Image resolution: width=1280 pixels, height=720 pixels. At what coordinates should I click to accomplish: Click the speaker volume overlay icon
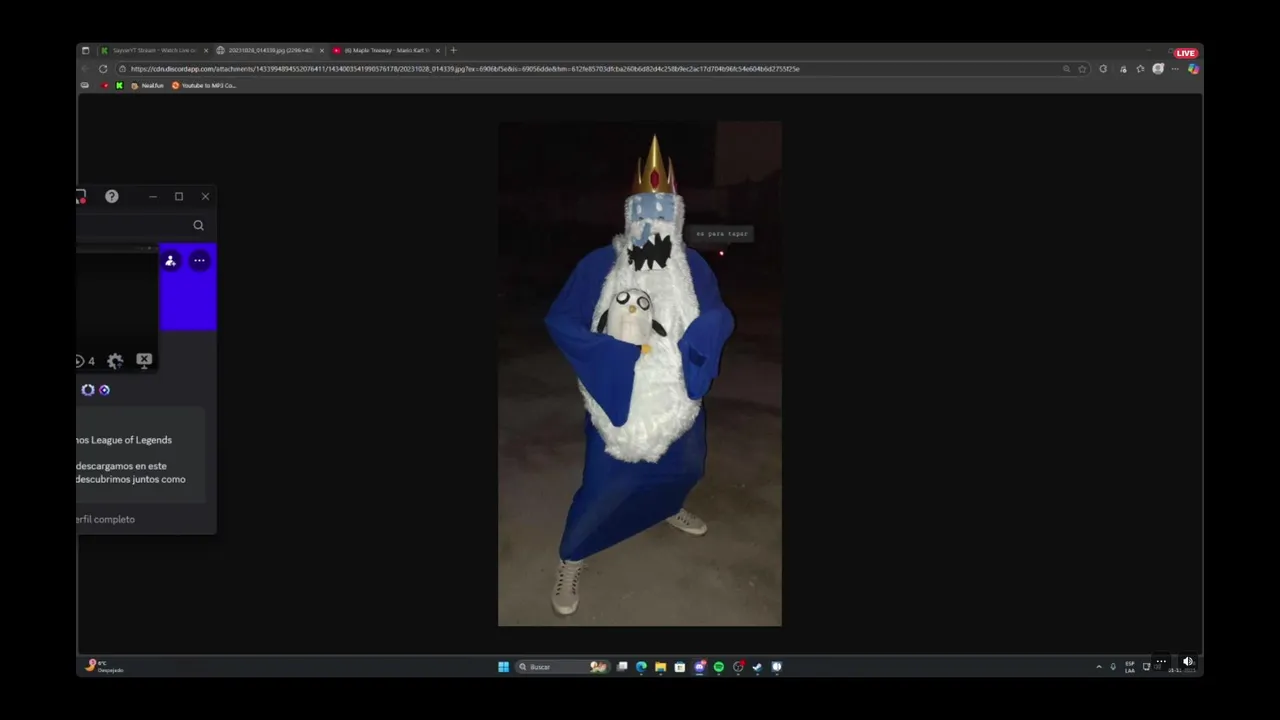pos(1187,661)
